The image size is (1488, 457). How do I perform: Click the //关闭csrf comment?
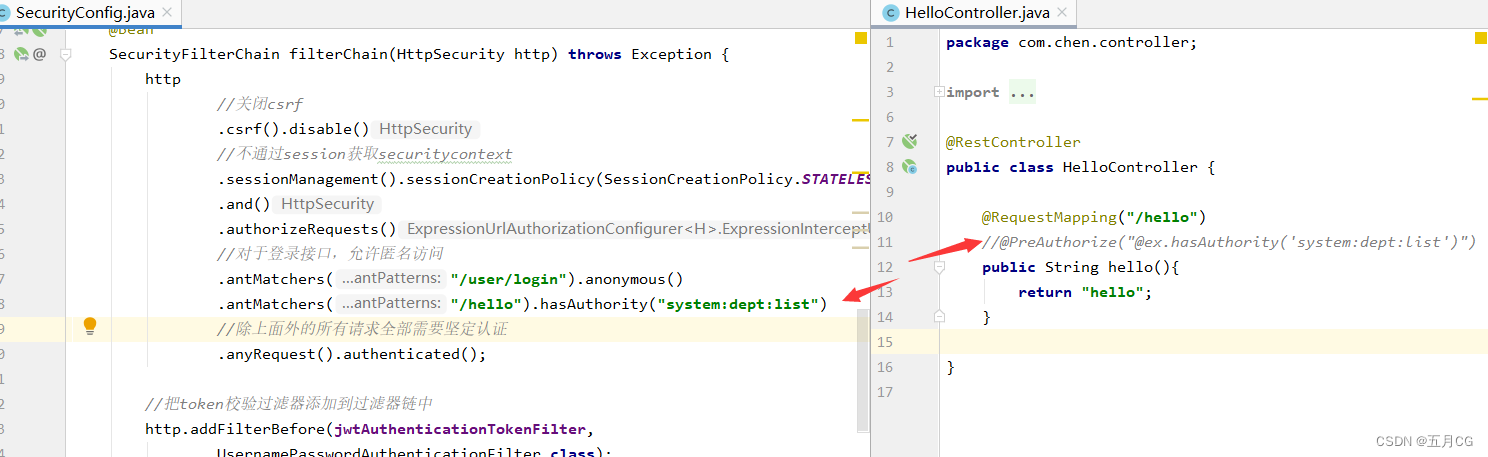[x=260, y=104]
